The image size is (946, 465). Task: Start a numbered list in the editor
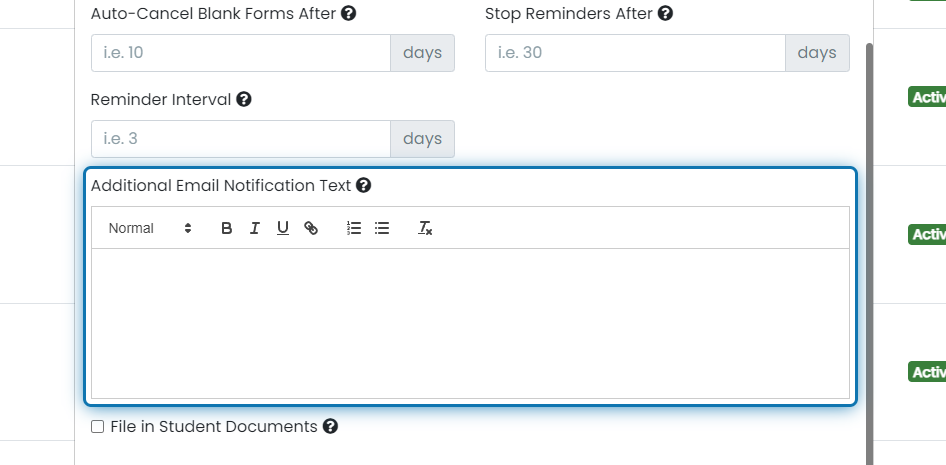354,228
